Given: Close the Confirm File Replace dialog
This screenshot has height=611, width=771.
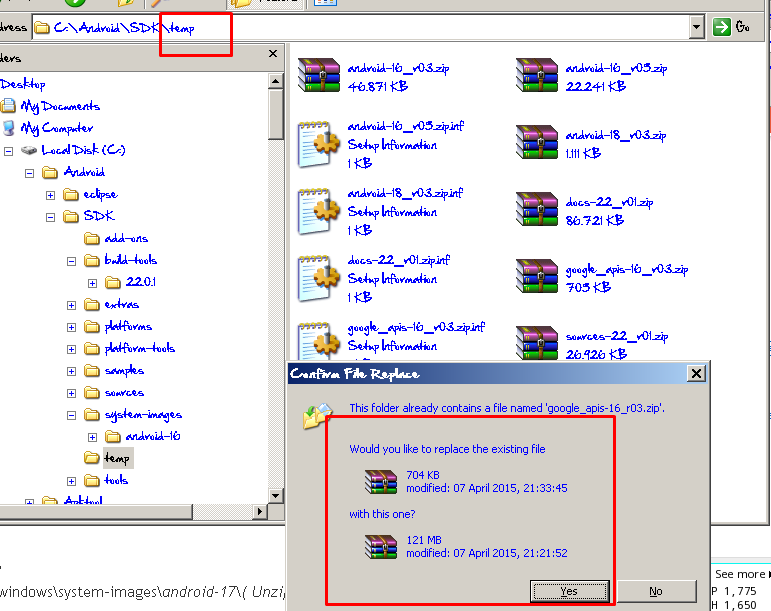Looking at the screenshot, I should click(696, 374).
